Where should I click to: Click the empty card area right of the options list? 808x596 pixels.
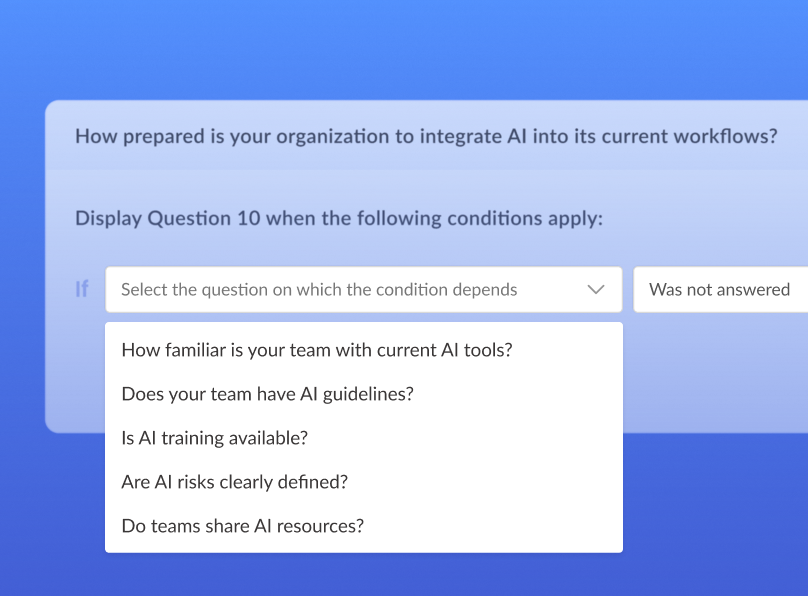[715, 376]
